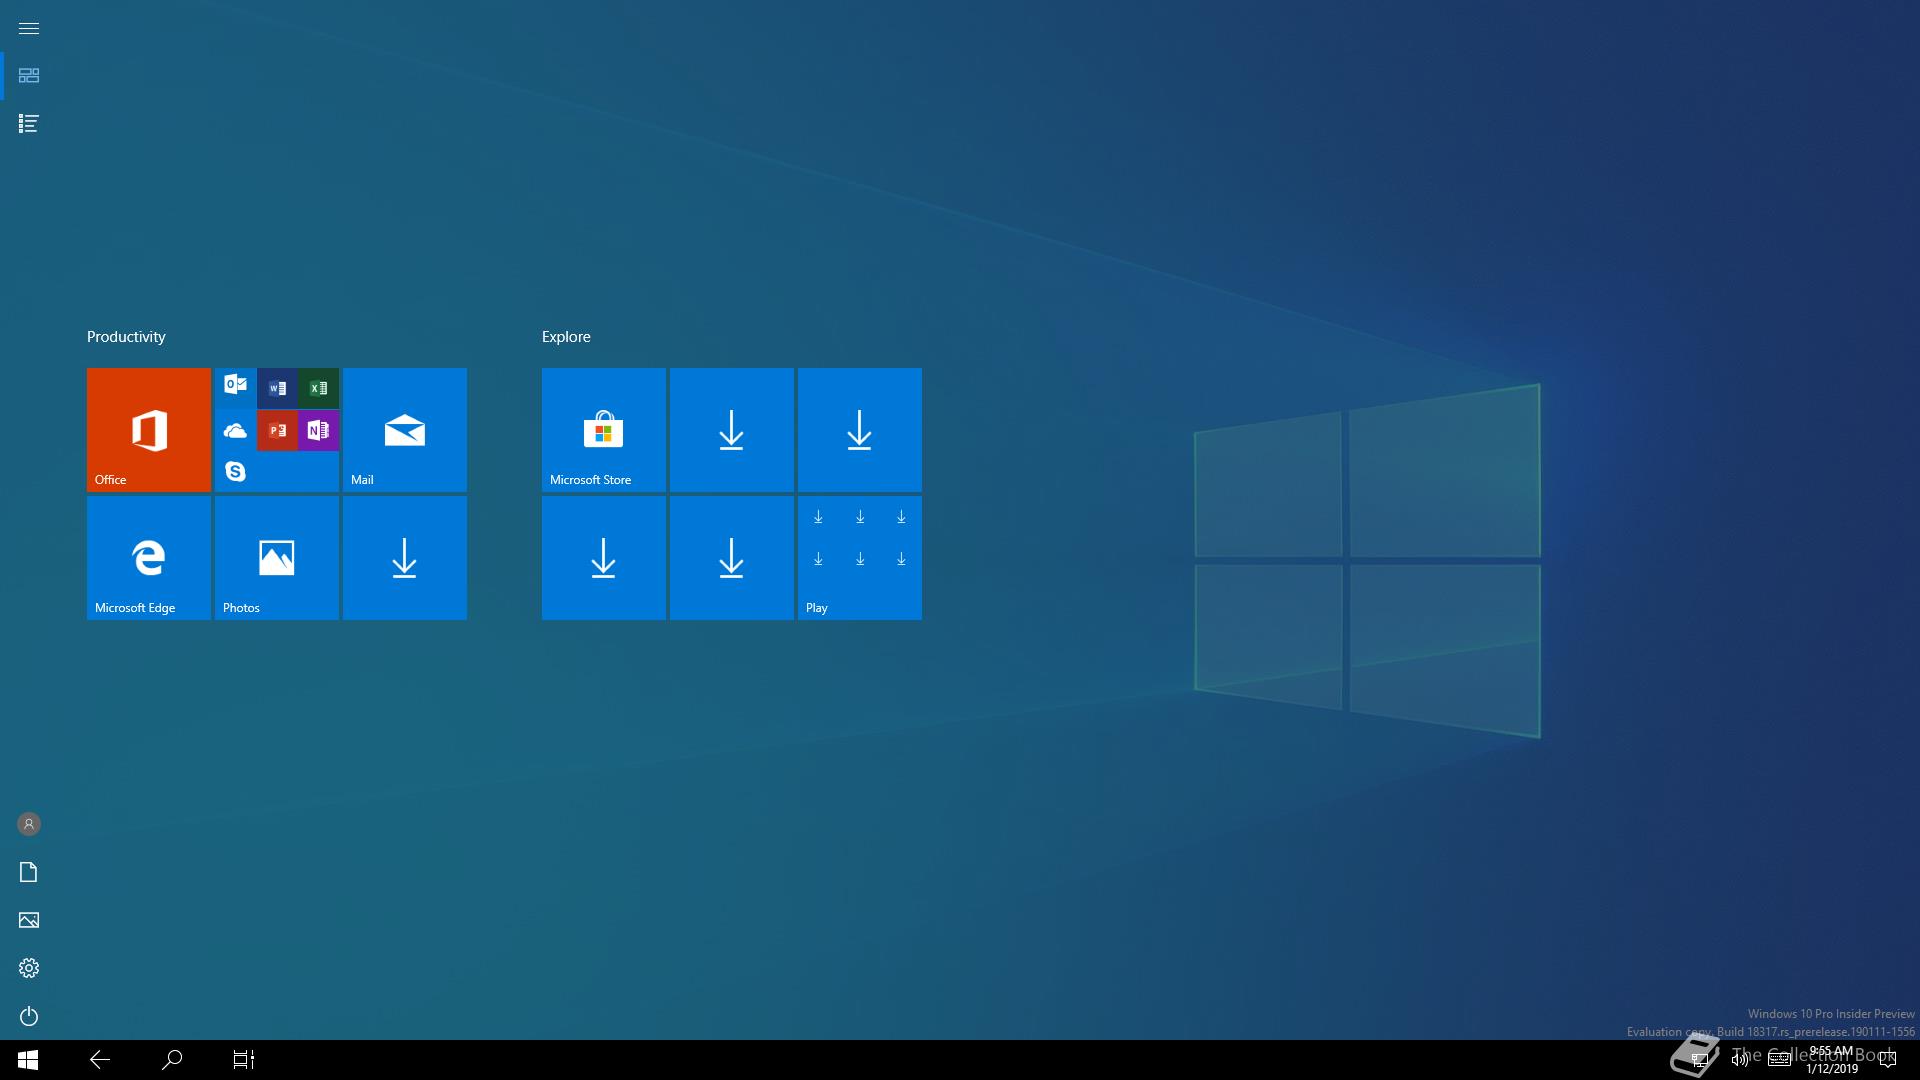The width and height of the screenshot is (1920, 1080).
Task: Open the touch keyboard tray icon
Action: (x=1779, y=1060)
